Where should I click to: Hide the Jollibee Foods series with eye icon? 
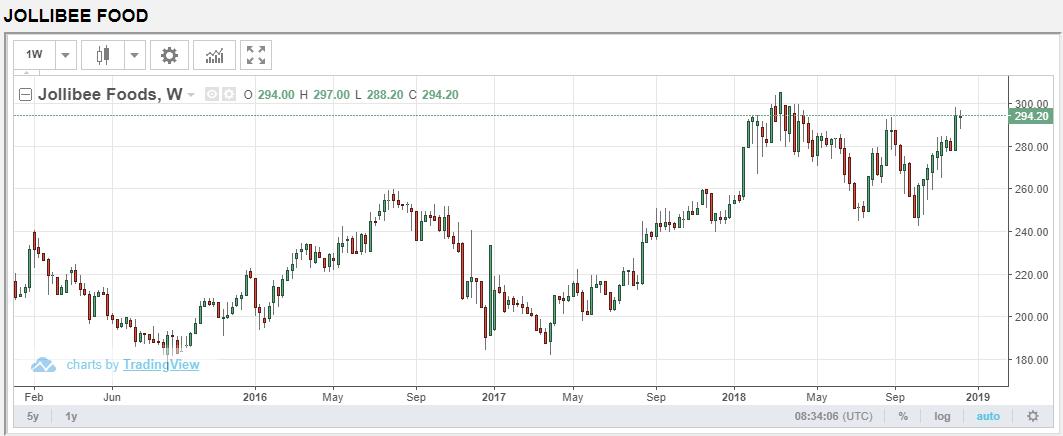tap(211, 95)
